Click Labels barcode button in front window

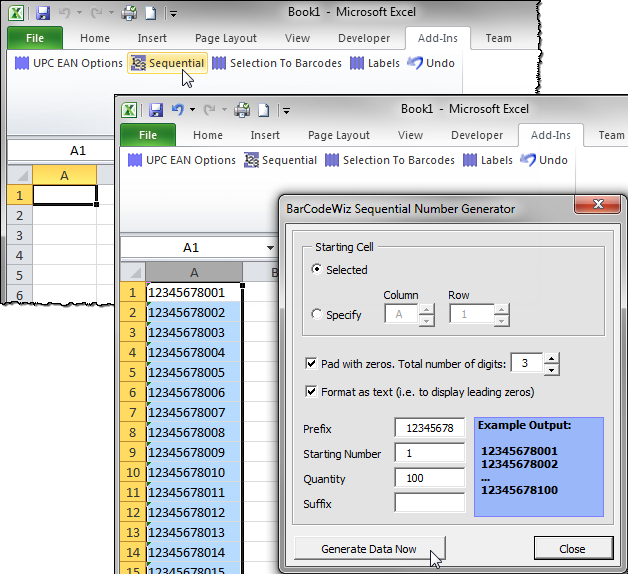point(488,160)
